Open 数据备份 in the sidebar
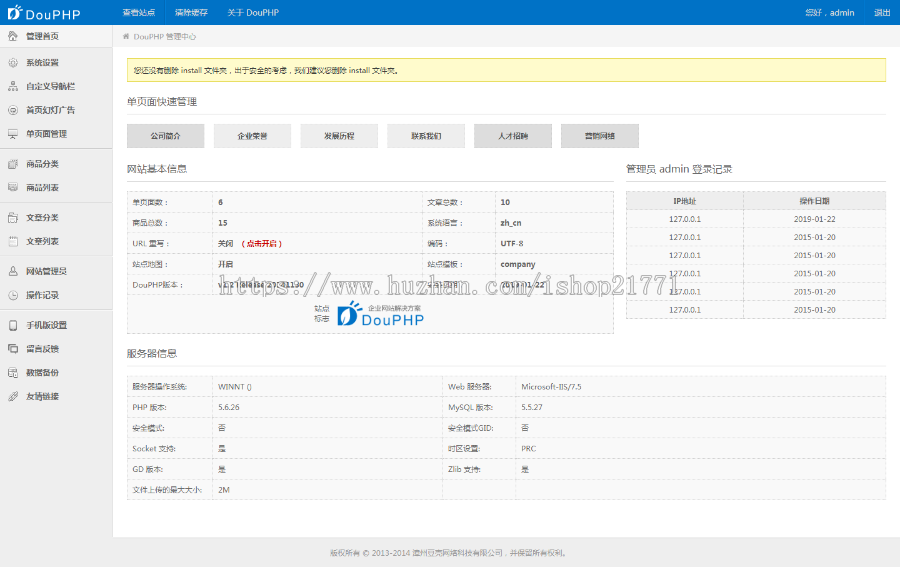Image resolution: width=900 pixels, height=567 pixels. (x=42, y=372)
